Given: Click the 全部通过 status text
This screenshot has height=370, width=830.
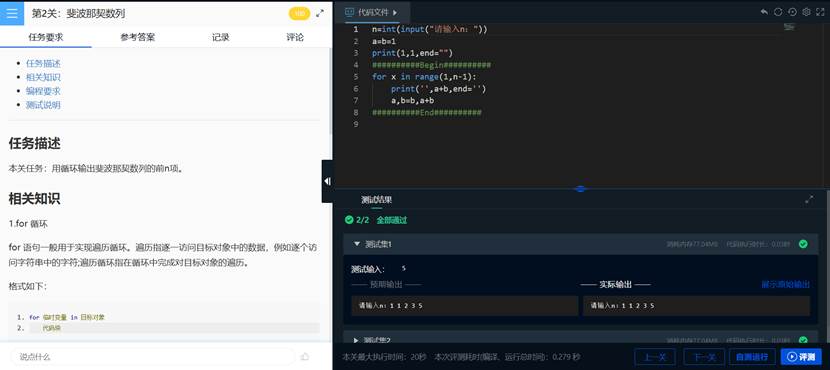Looking at the screenshot, I should click(x=392, y=220).
